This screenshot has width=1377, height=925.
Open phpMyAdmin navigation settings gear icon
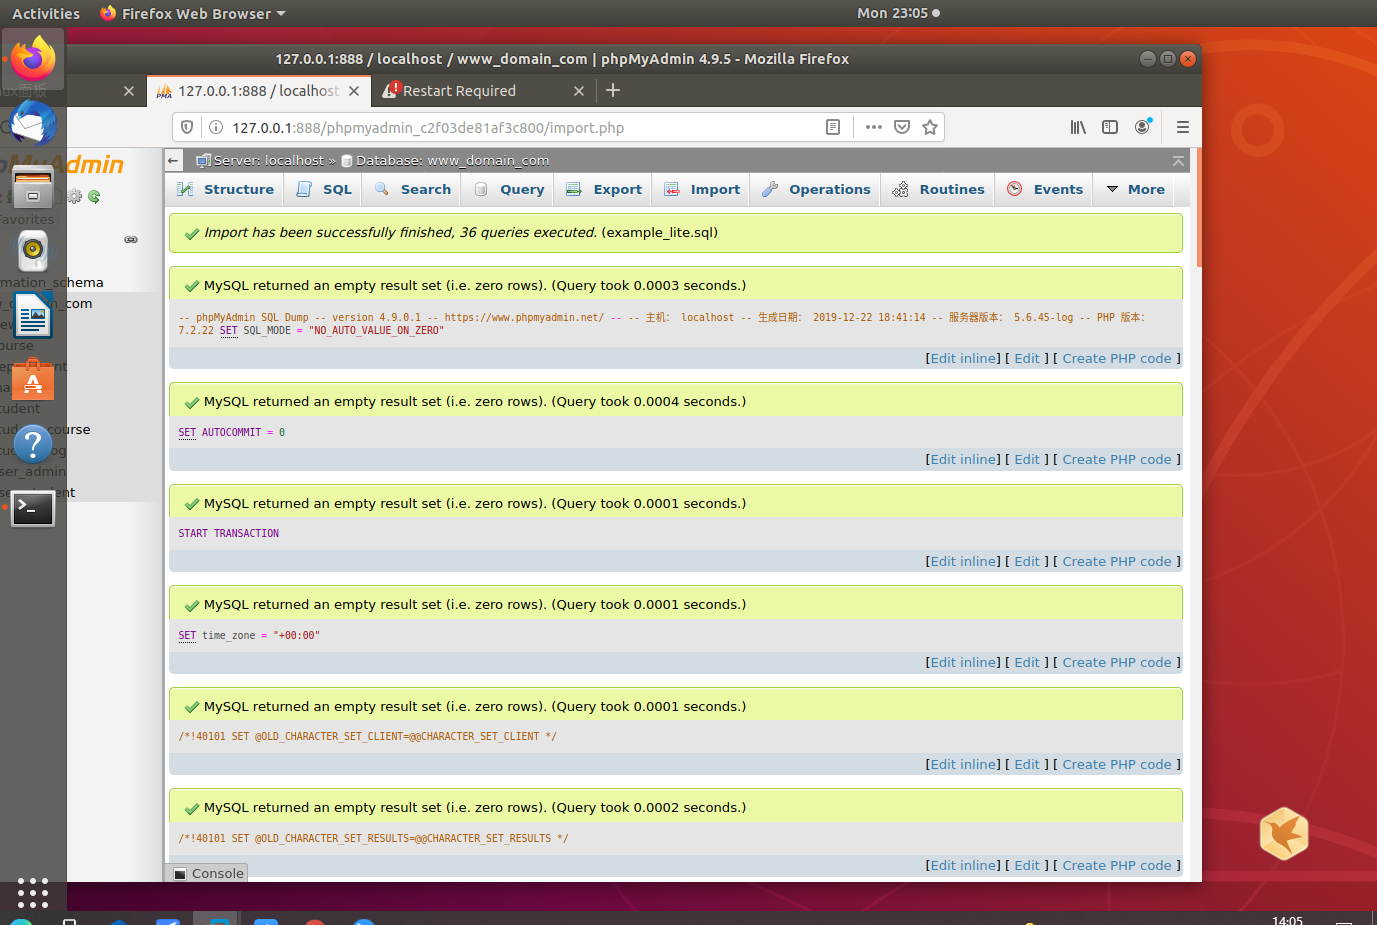[x=75, y=196]
